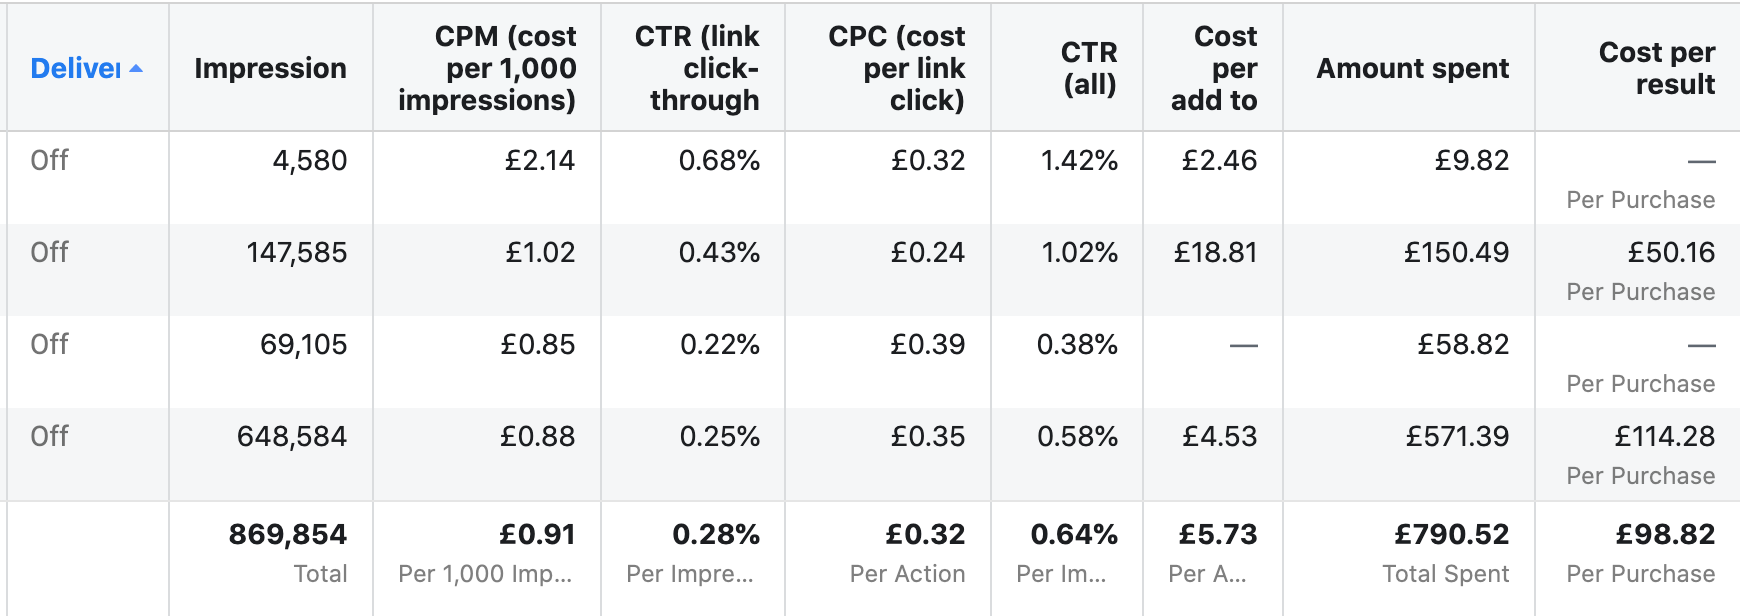Click the £98.82 total cost per purchase

point(1665,534)
